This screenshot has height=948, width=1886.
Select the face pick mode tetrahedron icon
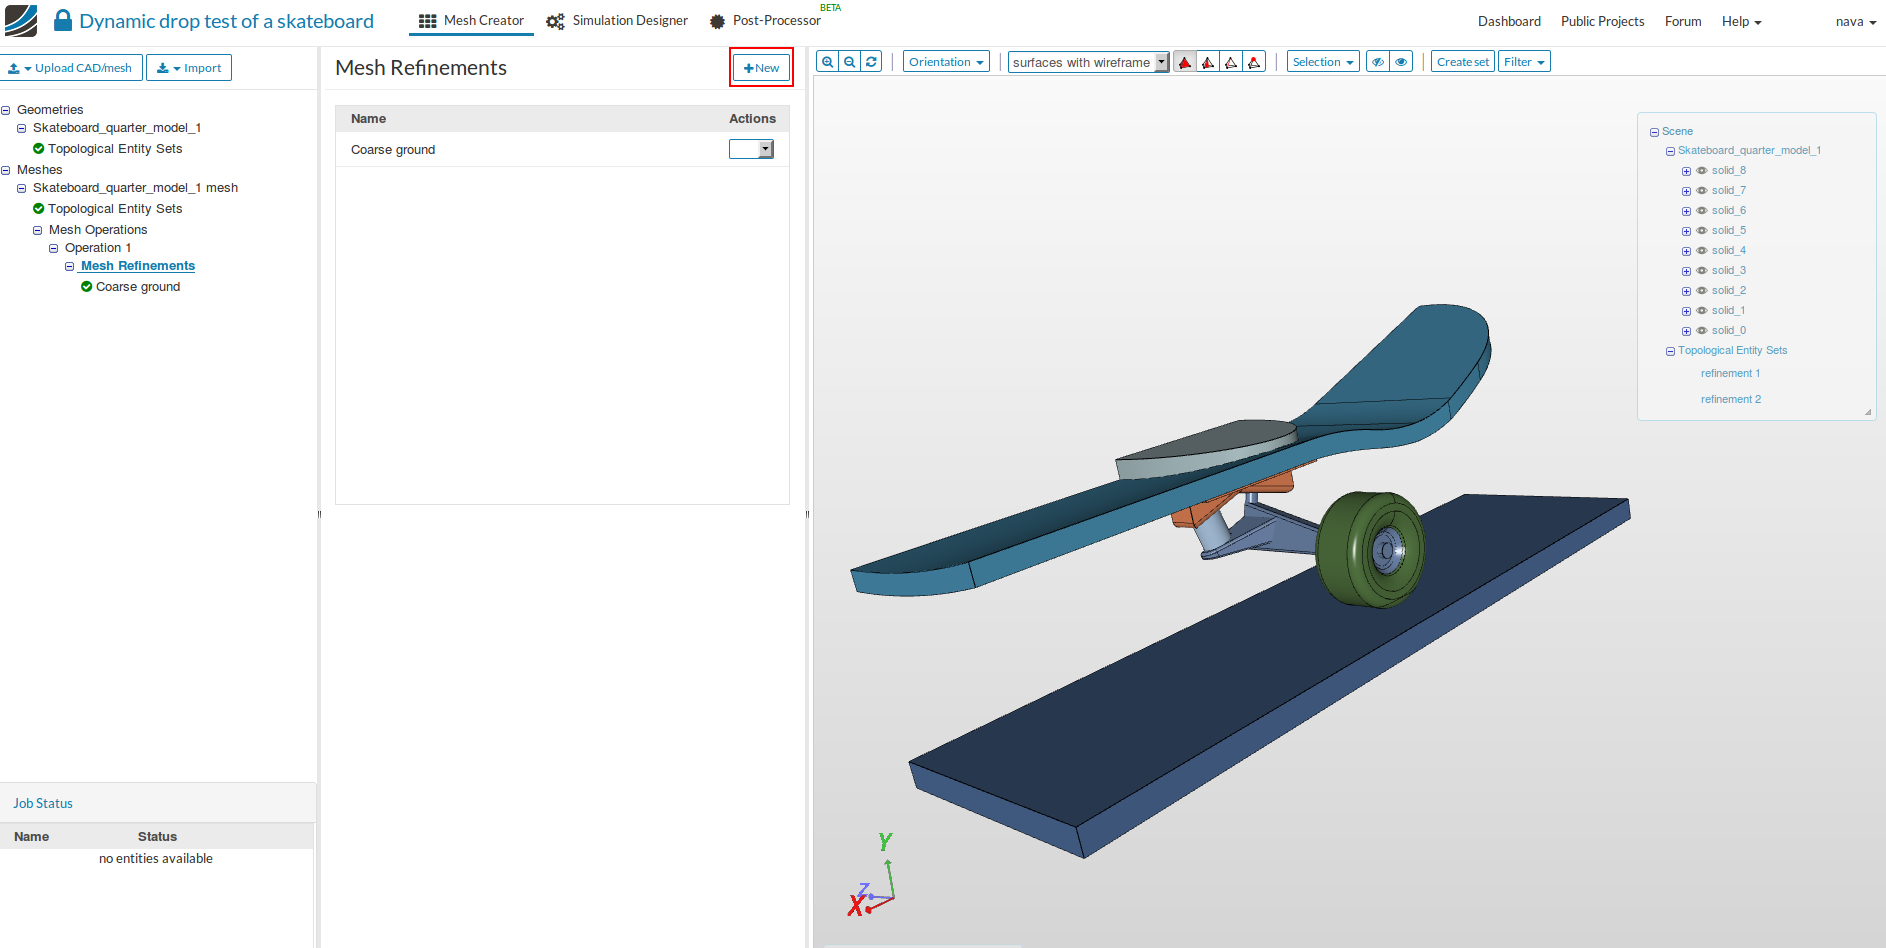tap(1208, 62)
